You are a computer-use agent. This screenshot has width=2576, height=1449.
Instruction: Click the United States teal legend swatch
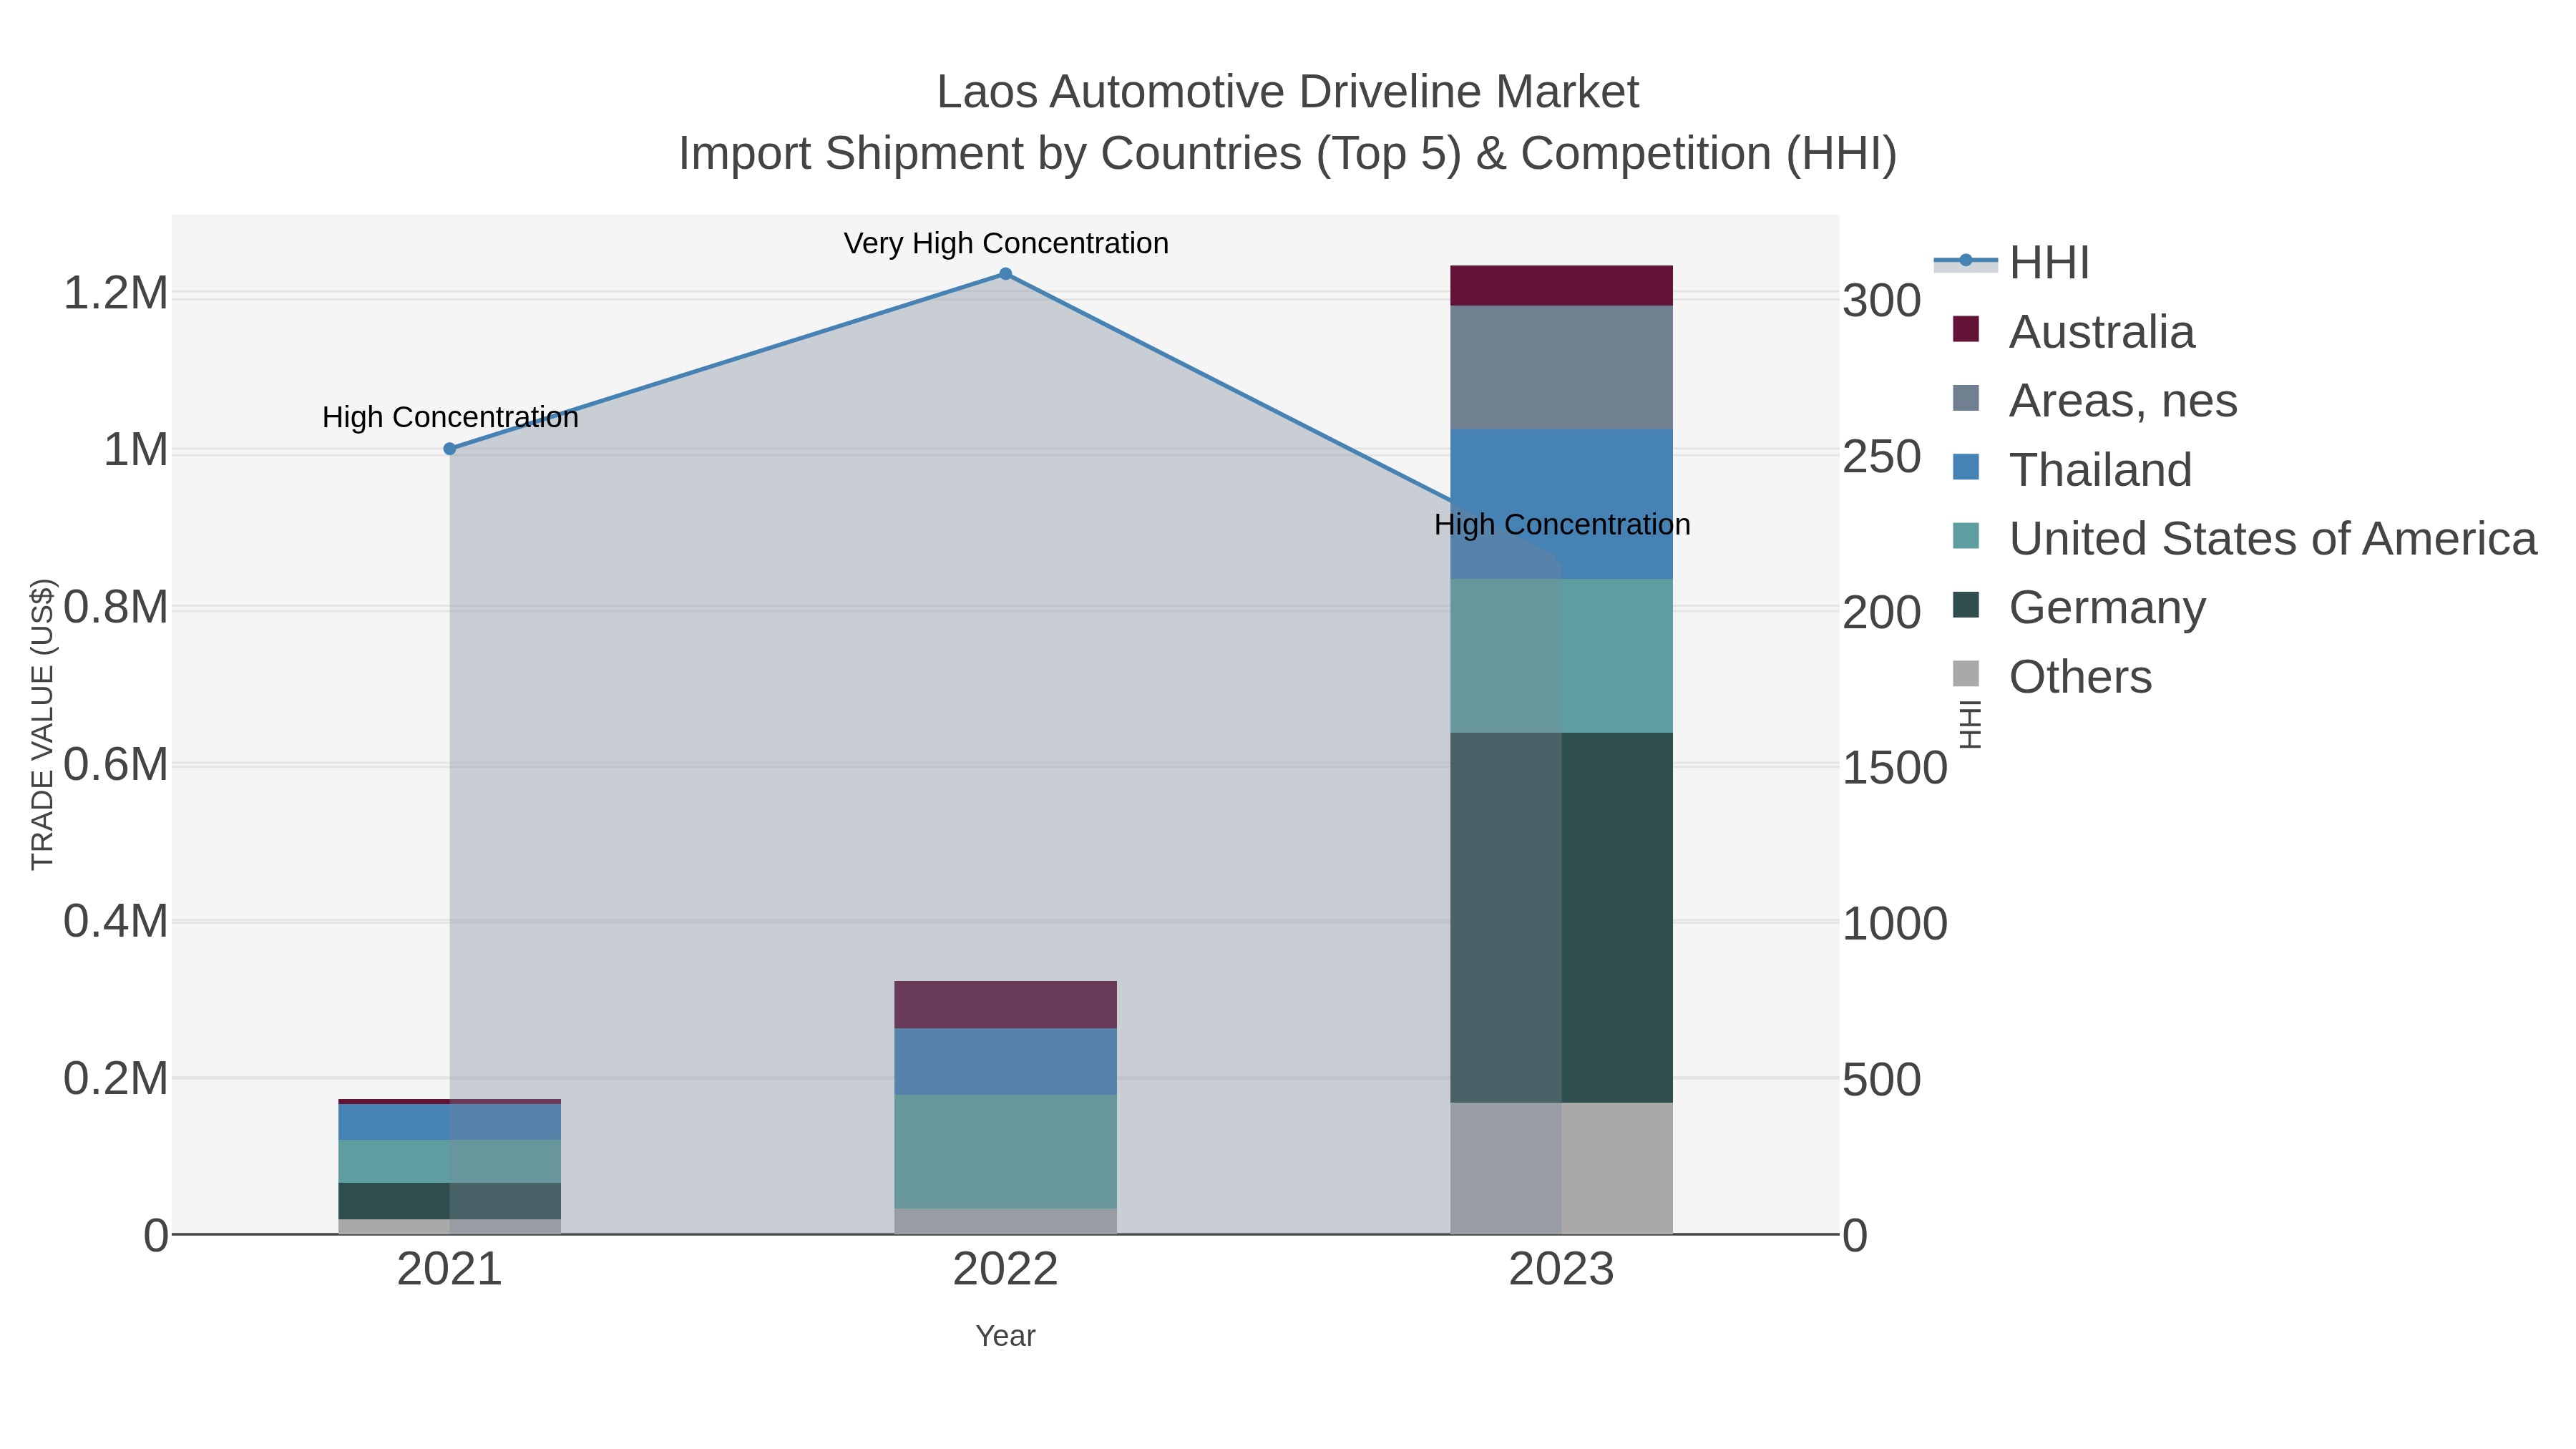[x=1966, y=536]
